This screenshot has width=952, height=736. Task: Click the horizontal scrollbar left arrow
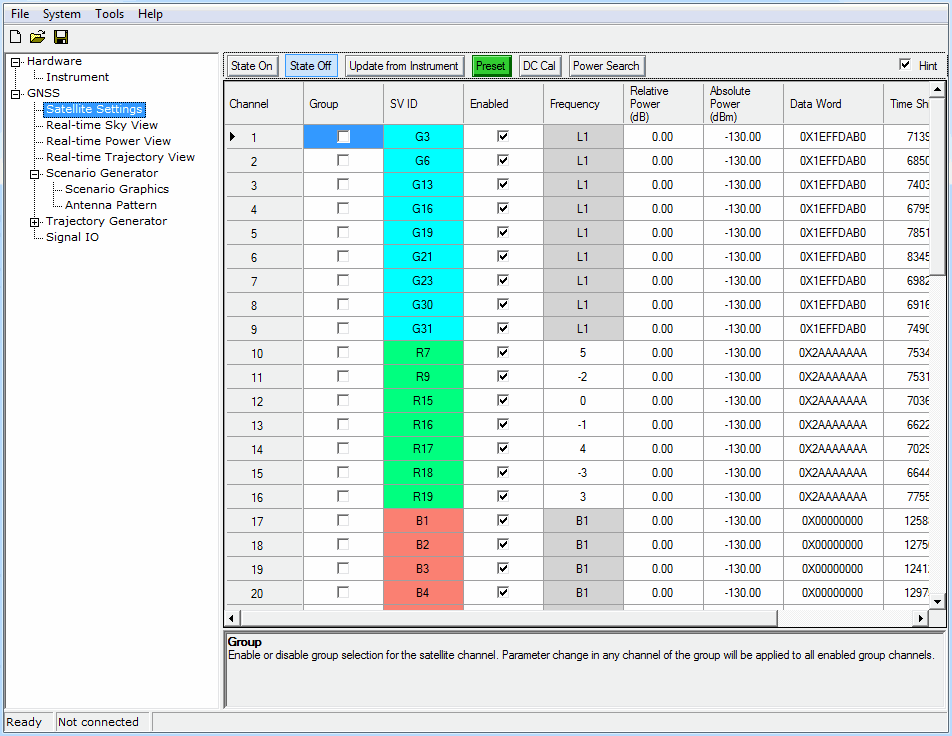pyautogui.click(x=232, y=619)
